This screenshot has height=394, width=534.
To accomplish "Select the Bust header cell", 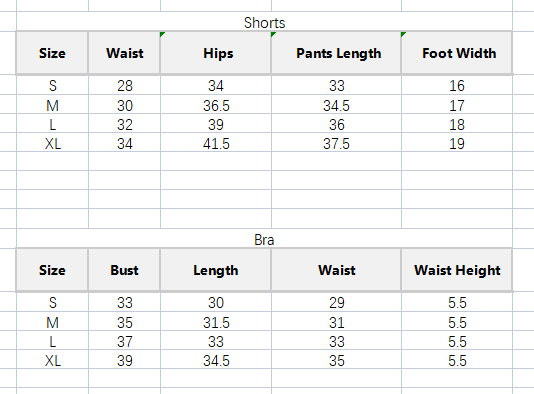I will click(x=124, y=270).
